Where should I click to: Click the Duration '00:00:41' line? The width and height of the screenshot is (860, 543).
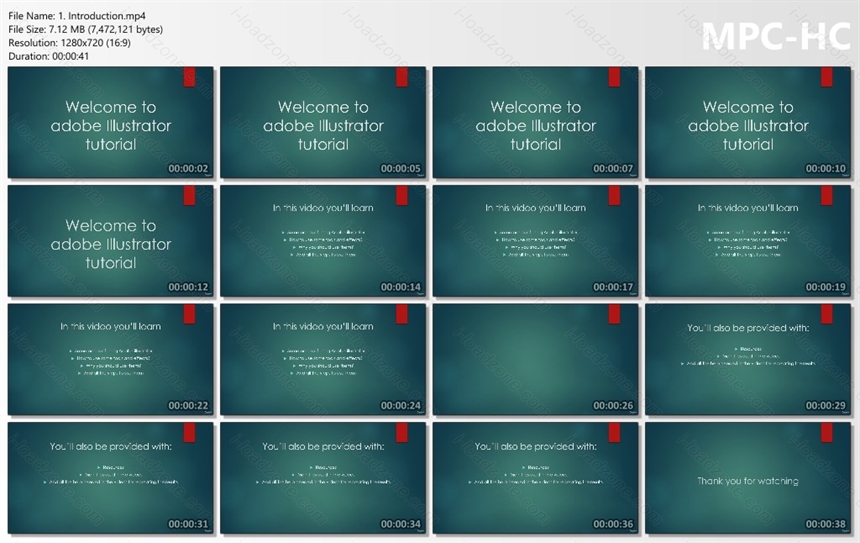[x=48, y=56]
